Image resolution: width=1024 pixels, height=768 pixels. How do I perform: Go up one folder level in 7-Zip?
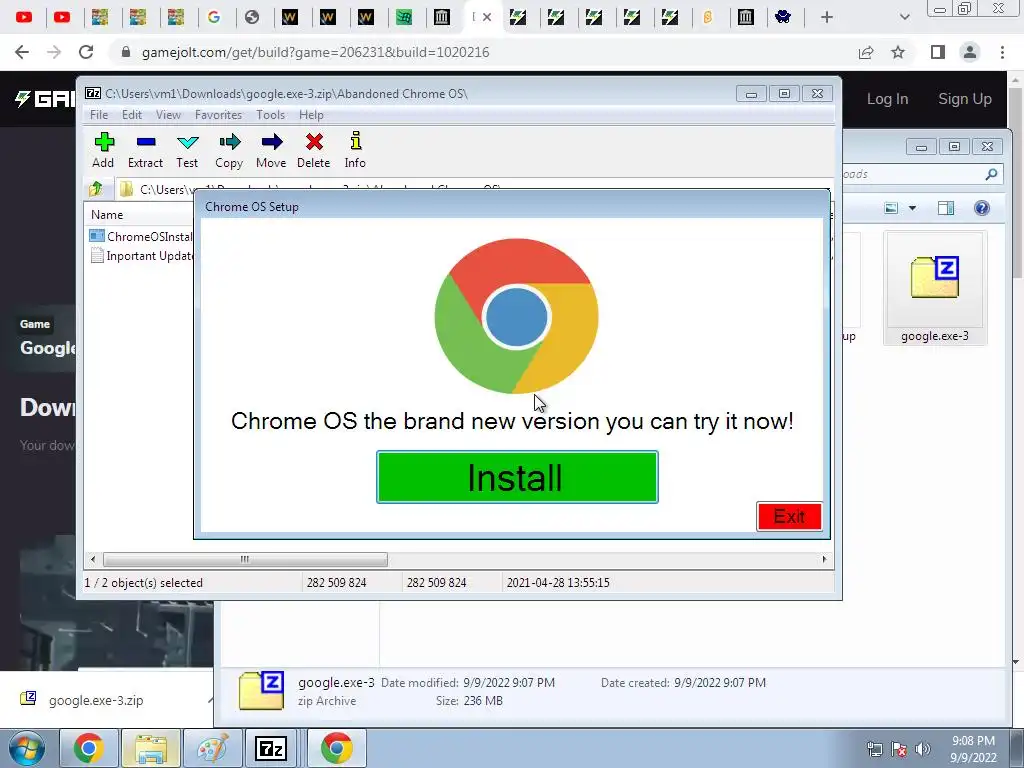pyautogui.click(x=96, y=189)
